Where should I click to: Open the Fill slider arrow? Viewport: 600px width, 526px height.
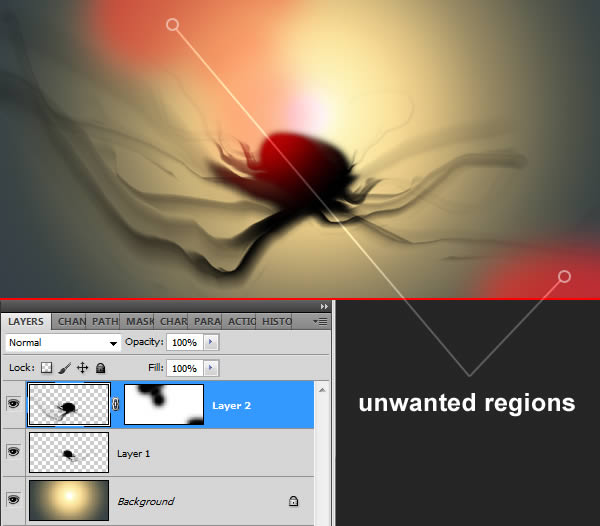click(210, 368)
